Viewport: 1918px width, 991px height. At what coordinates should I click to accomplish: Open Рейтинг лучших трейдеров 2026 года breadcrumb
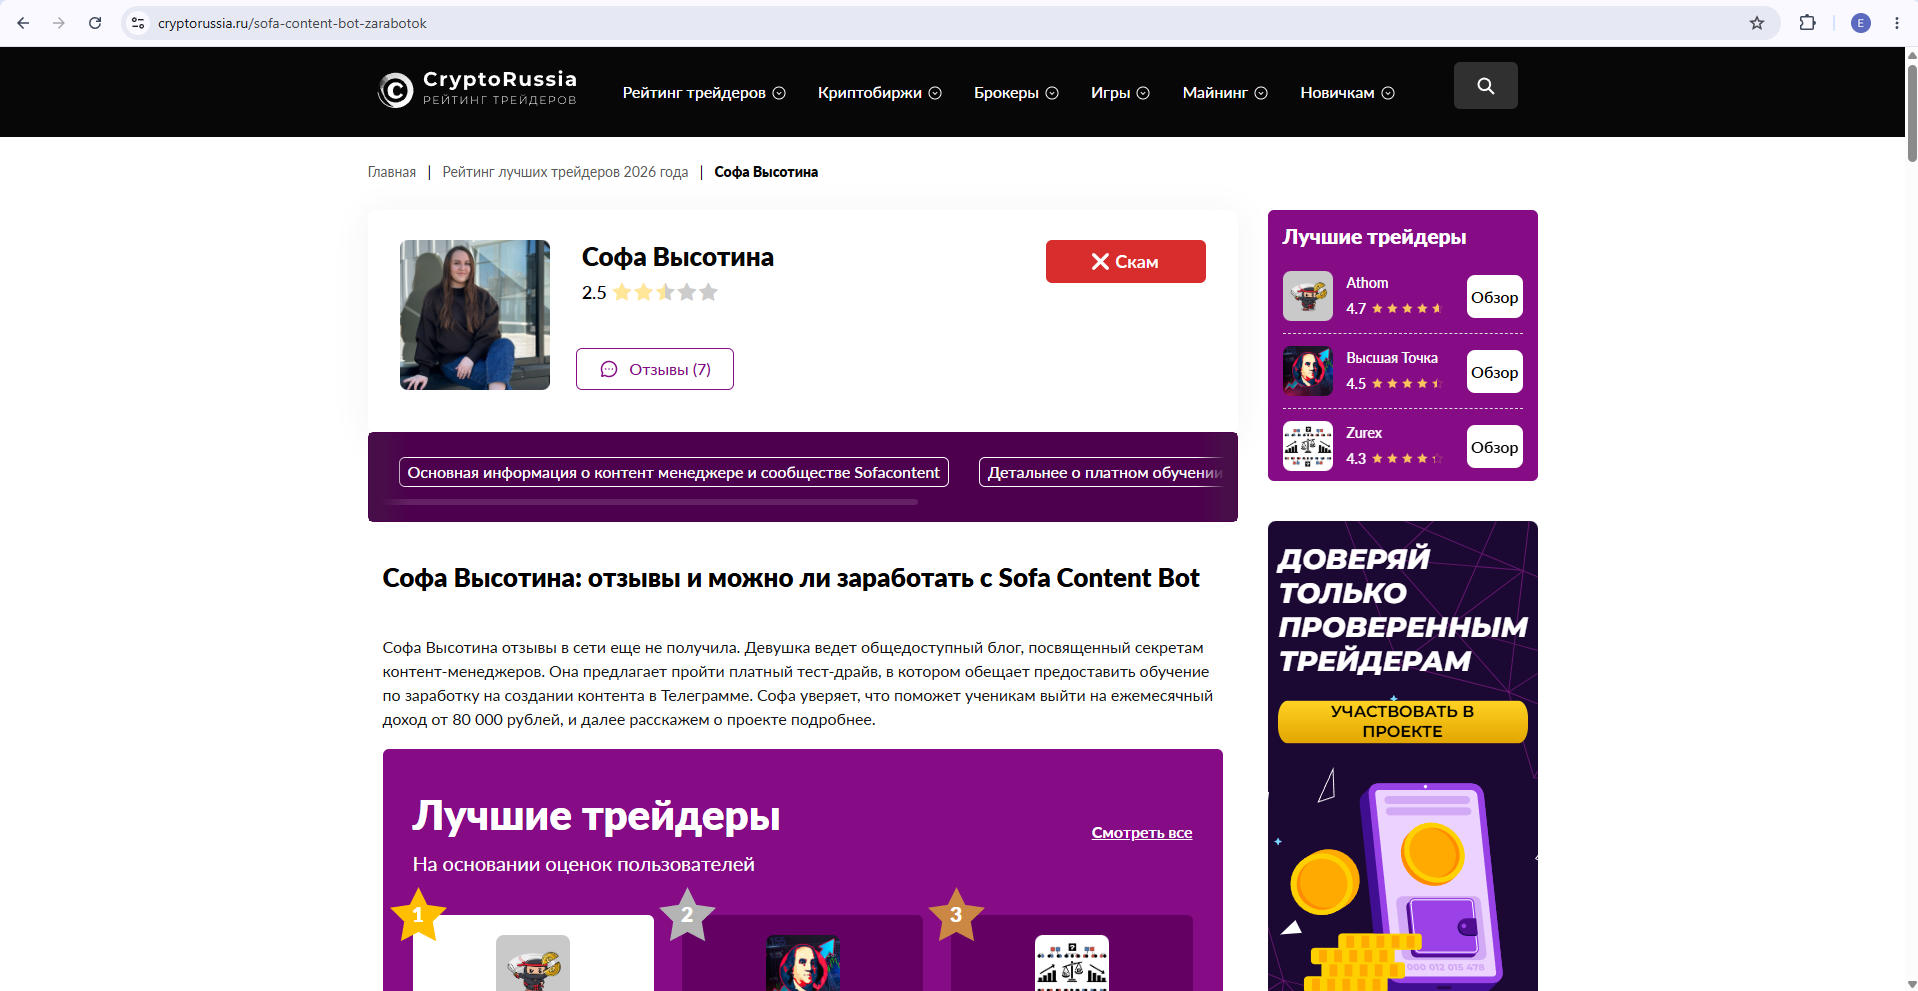565,172
